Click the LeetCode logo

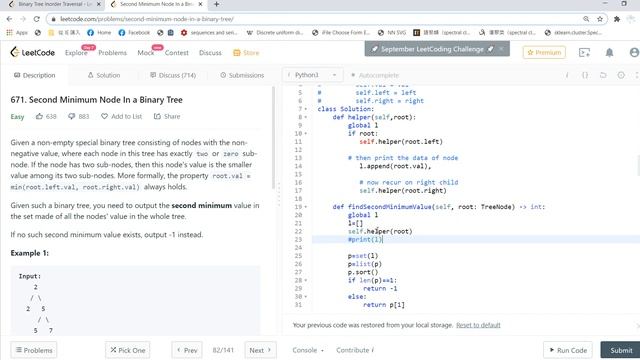pos(32,52)
